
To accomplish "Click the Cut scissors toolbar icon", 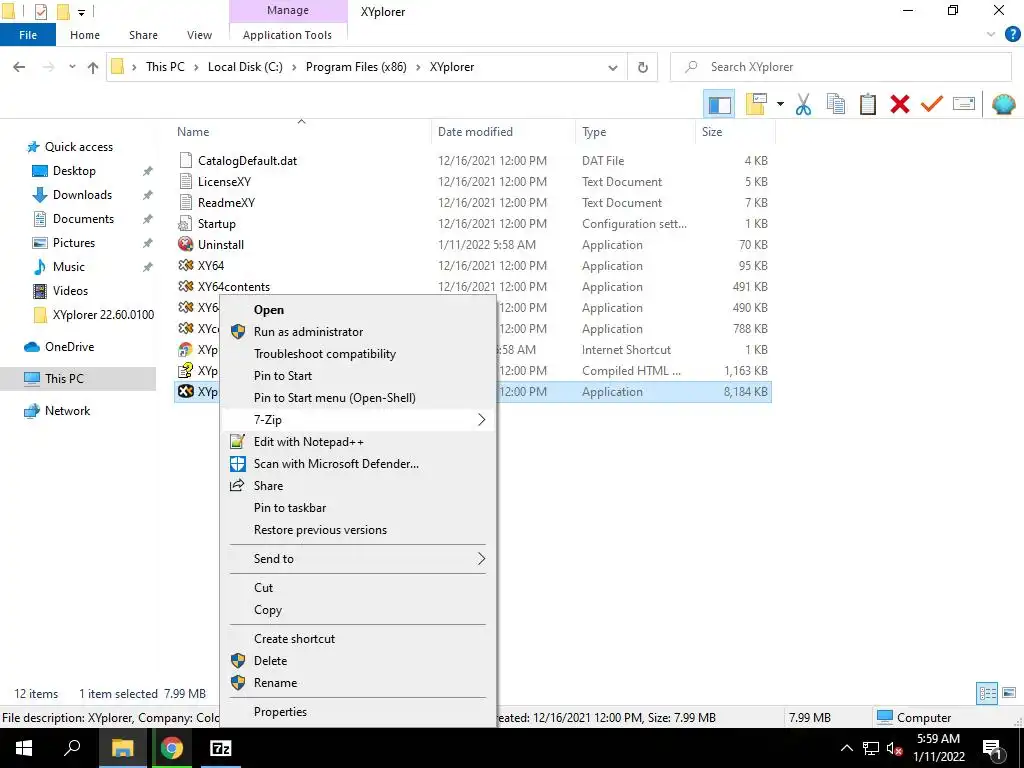I will (803, 104).
